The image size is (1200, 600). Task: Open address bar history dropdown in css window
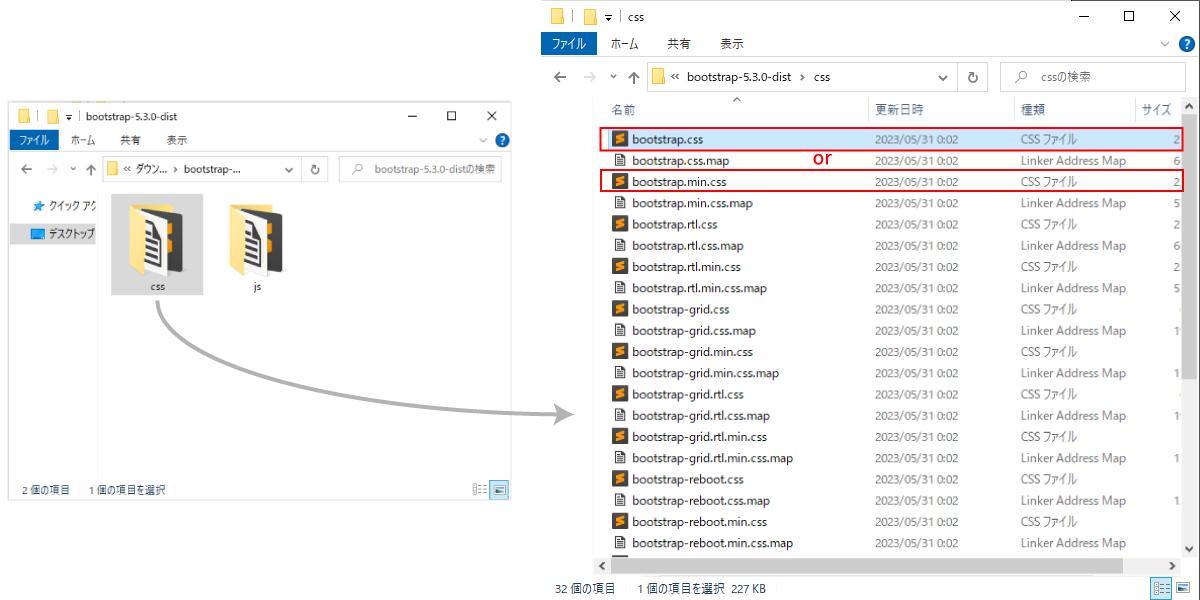(944, 77)
